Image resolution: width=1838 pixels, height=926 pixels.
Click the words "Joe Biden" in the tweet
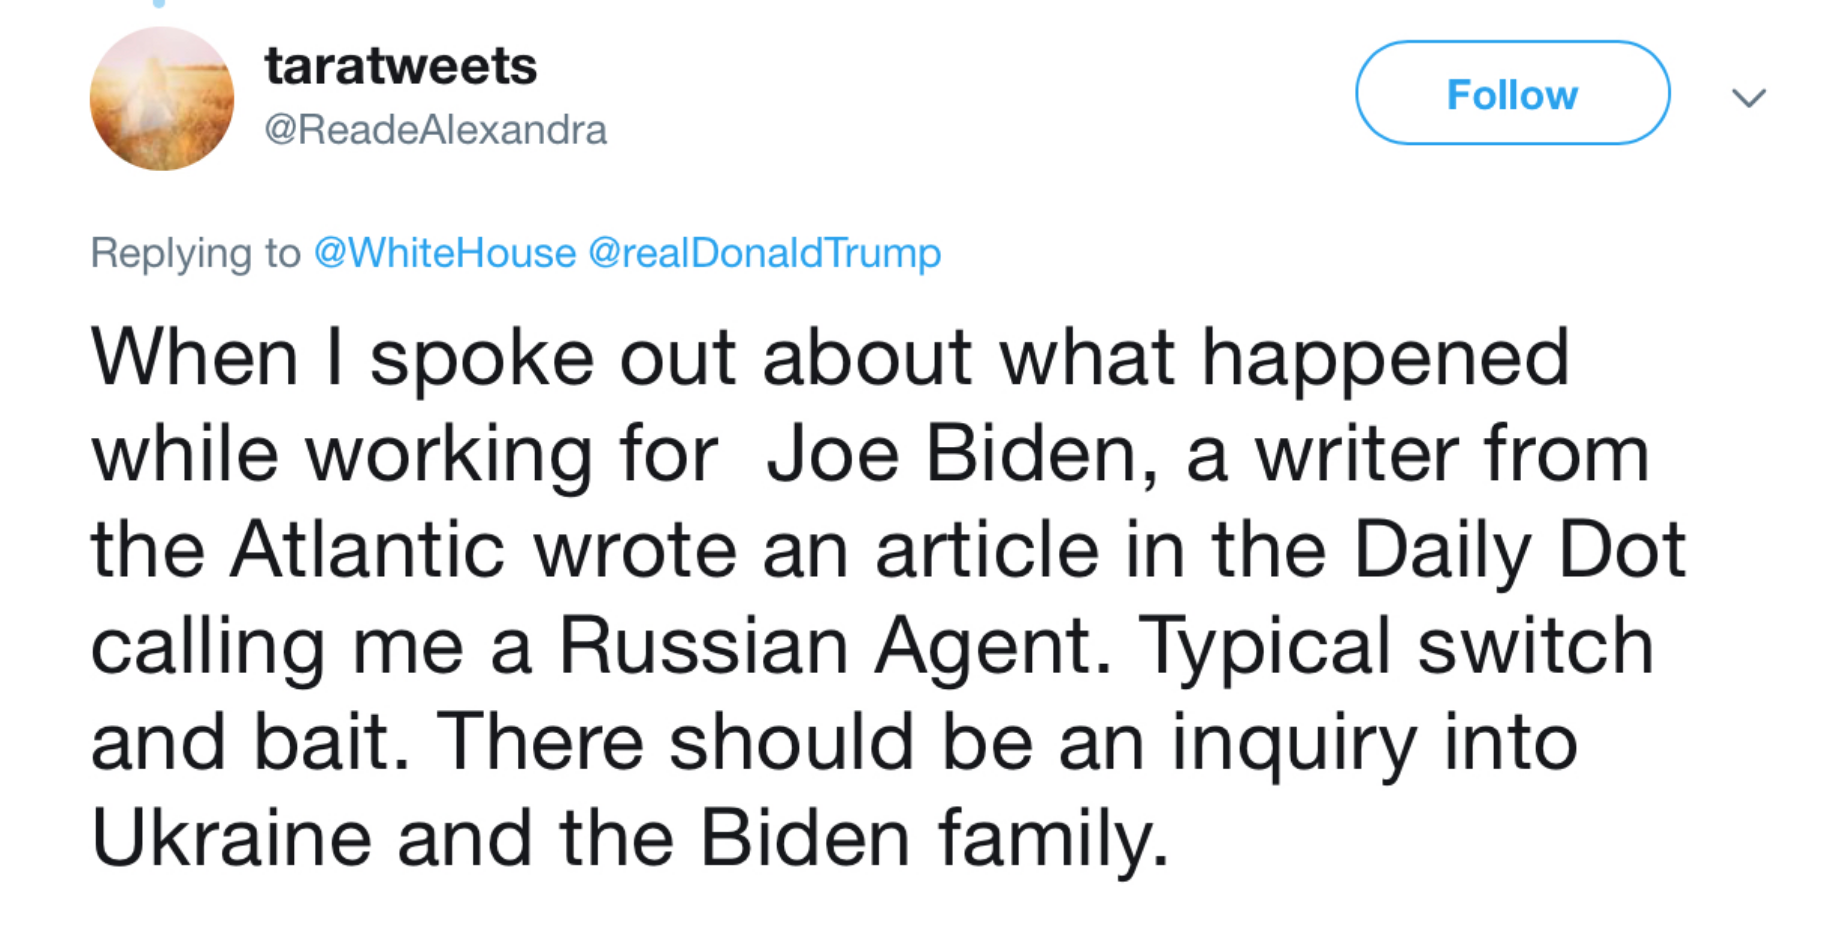click(951, 454)
